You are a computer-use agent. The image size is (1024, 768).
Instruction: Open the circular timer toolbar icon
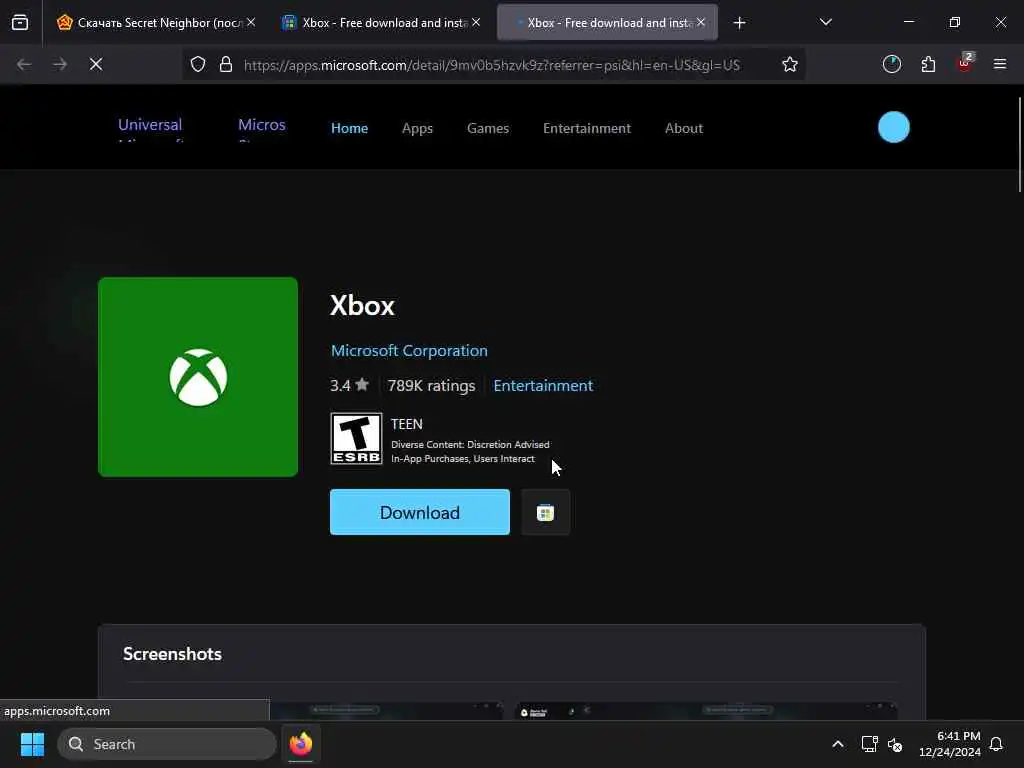(891, 64)
